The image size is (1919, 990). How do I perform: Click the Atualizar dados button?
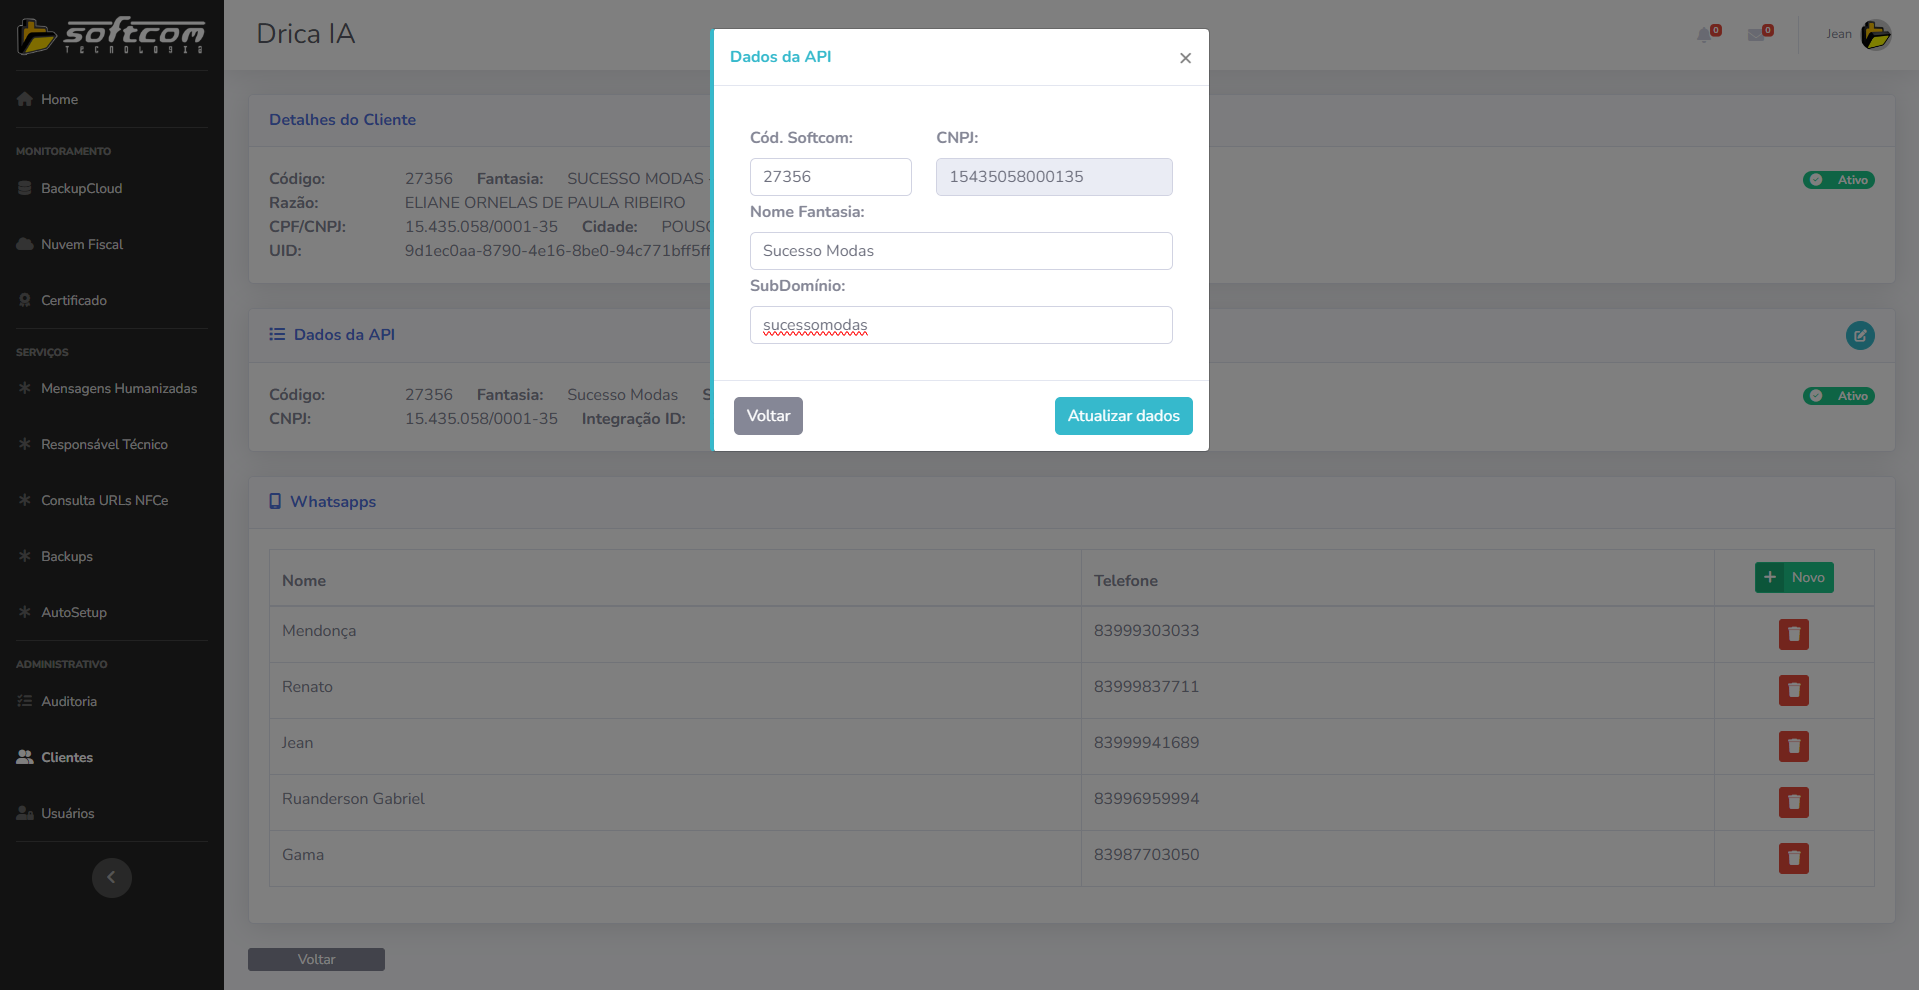[x=1123, y=416]
